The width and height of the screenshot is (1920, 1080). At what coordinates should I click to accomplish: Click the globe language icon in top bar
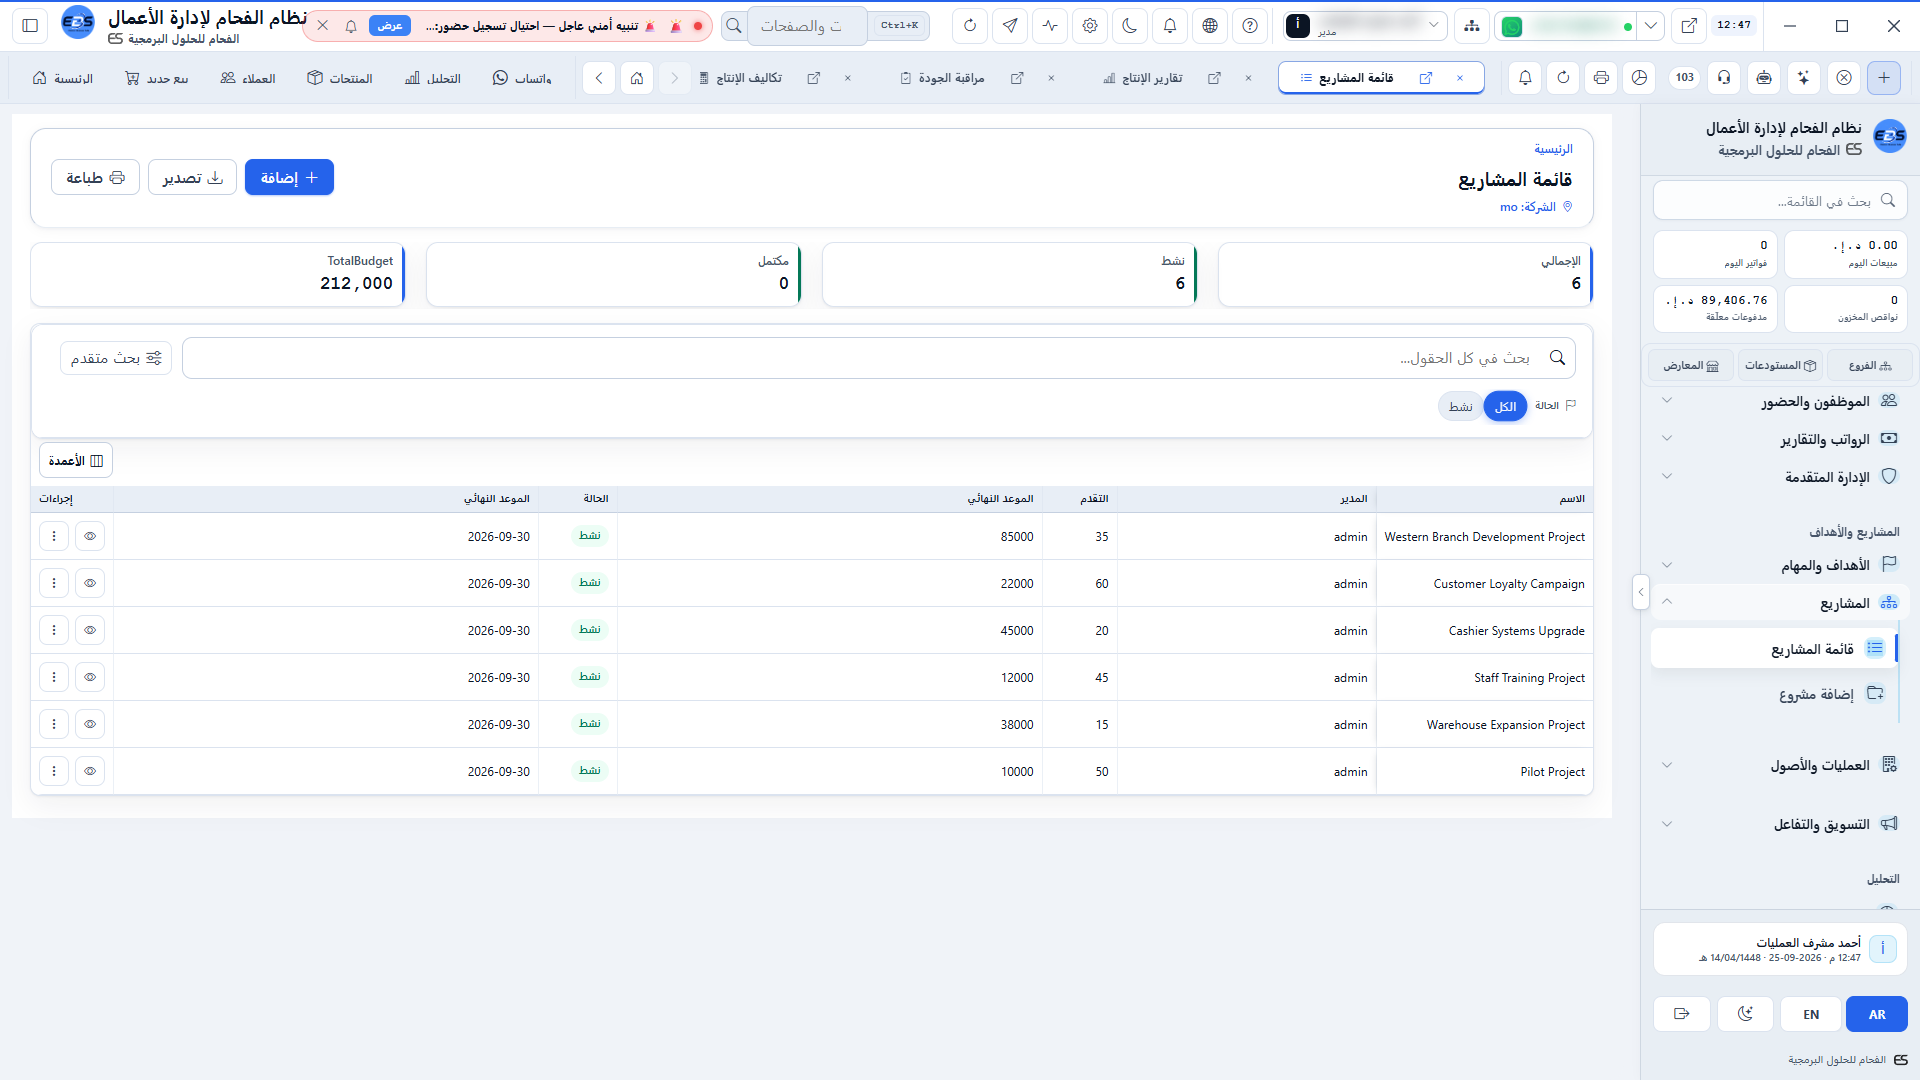pyautogui.click(x=1210, y=26)
